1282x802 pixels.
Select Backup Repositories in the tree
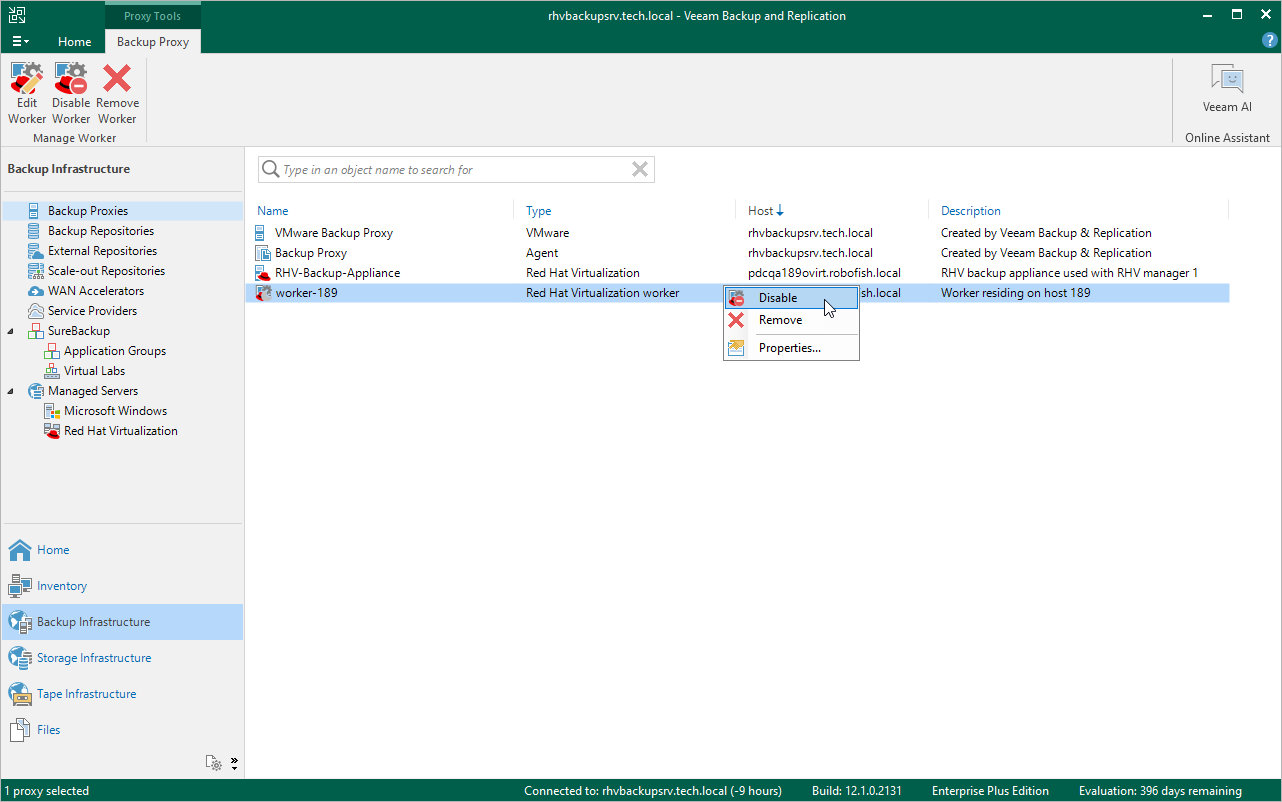tap(101, 231)
